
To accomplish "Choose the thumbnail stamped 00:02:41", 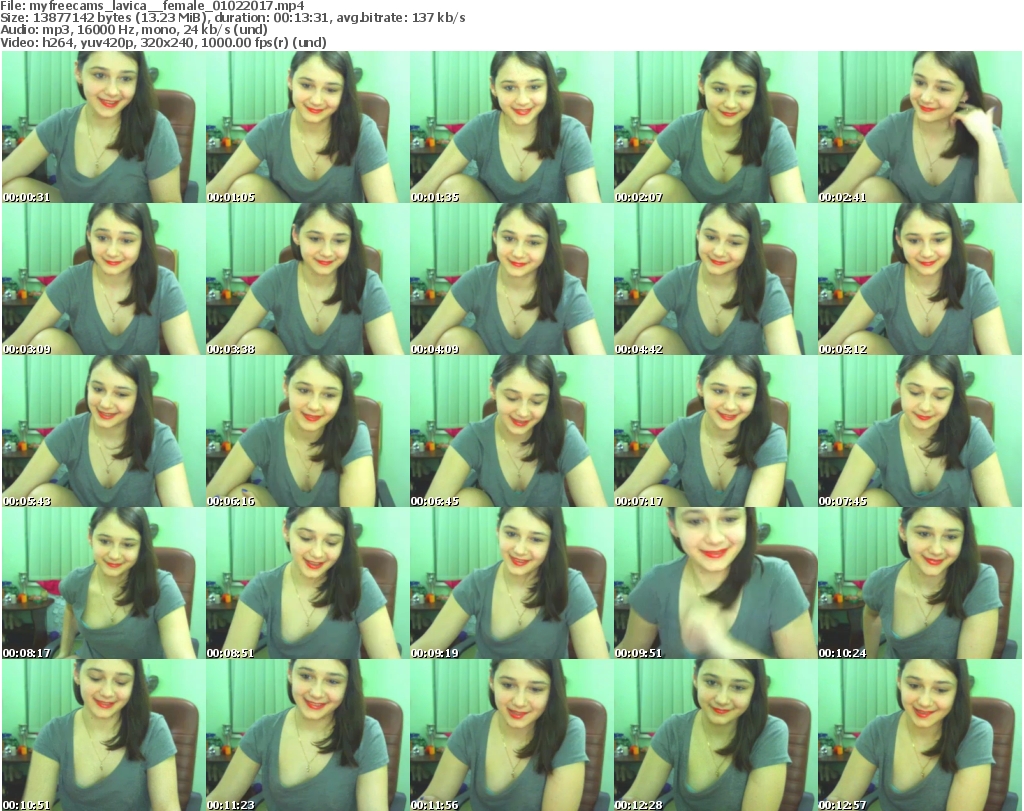I will tap(920, 127).
